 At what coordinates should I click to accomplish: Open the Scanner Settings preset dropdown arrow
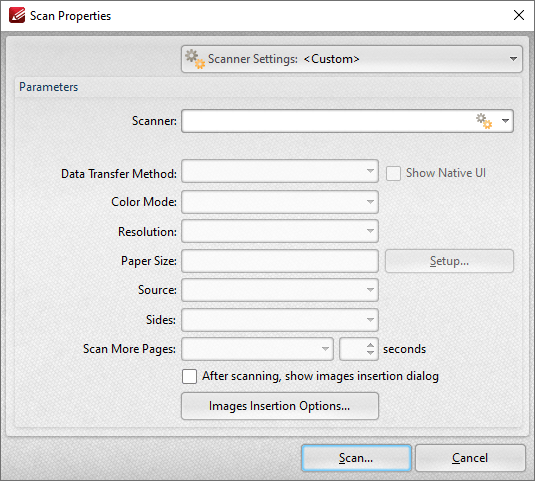tap(513, 59)
